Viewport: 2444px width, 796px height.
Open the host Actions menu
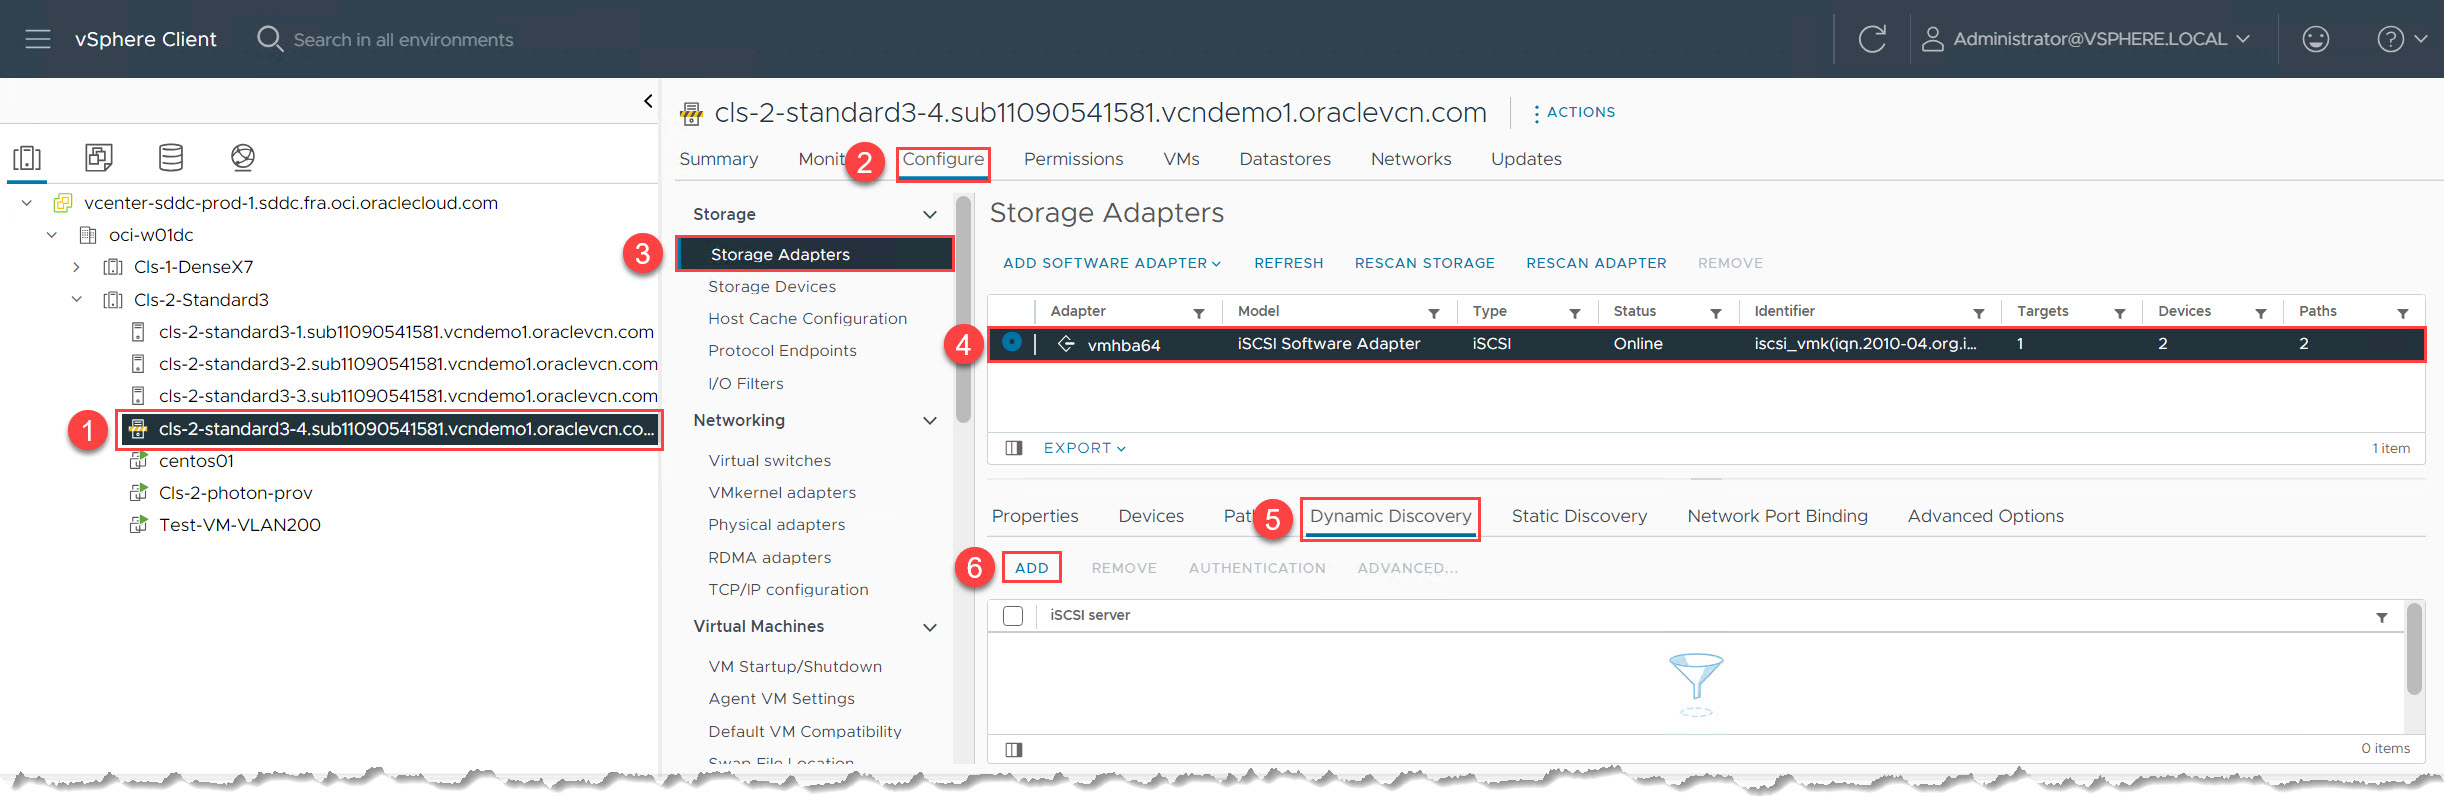click(1575, 112)
